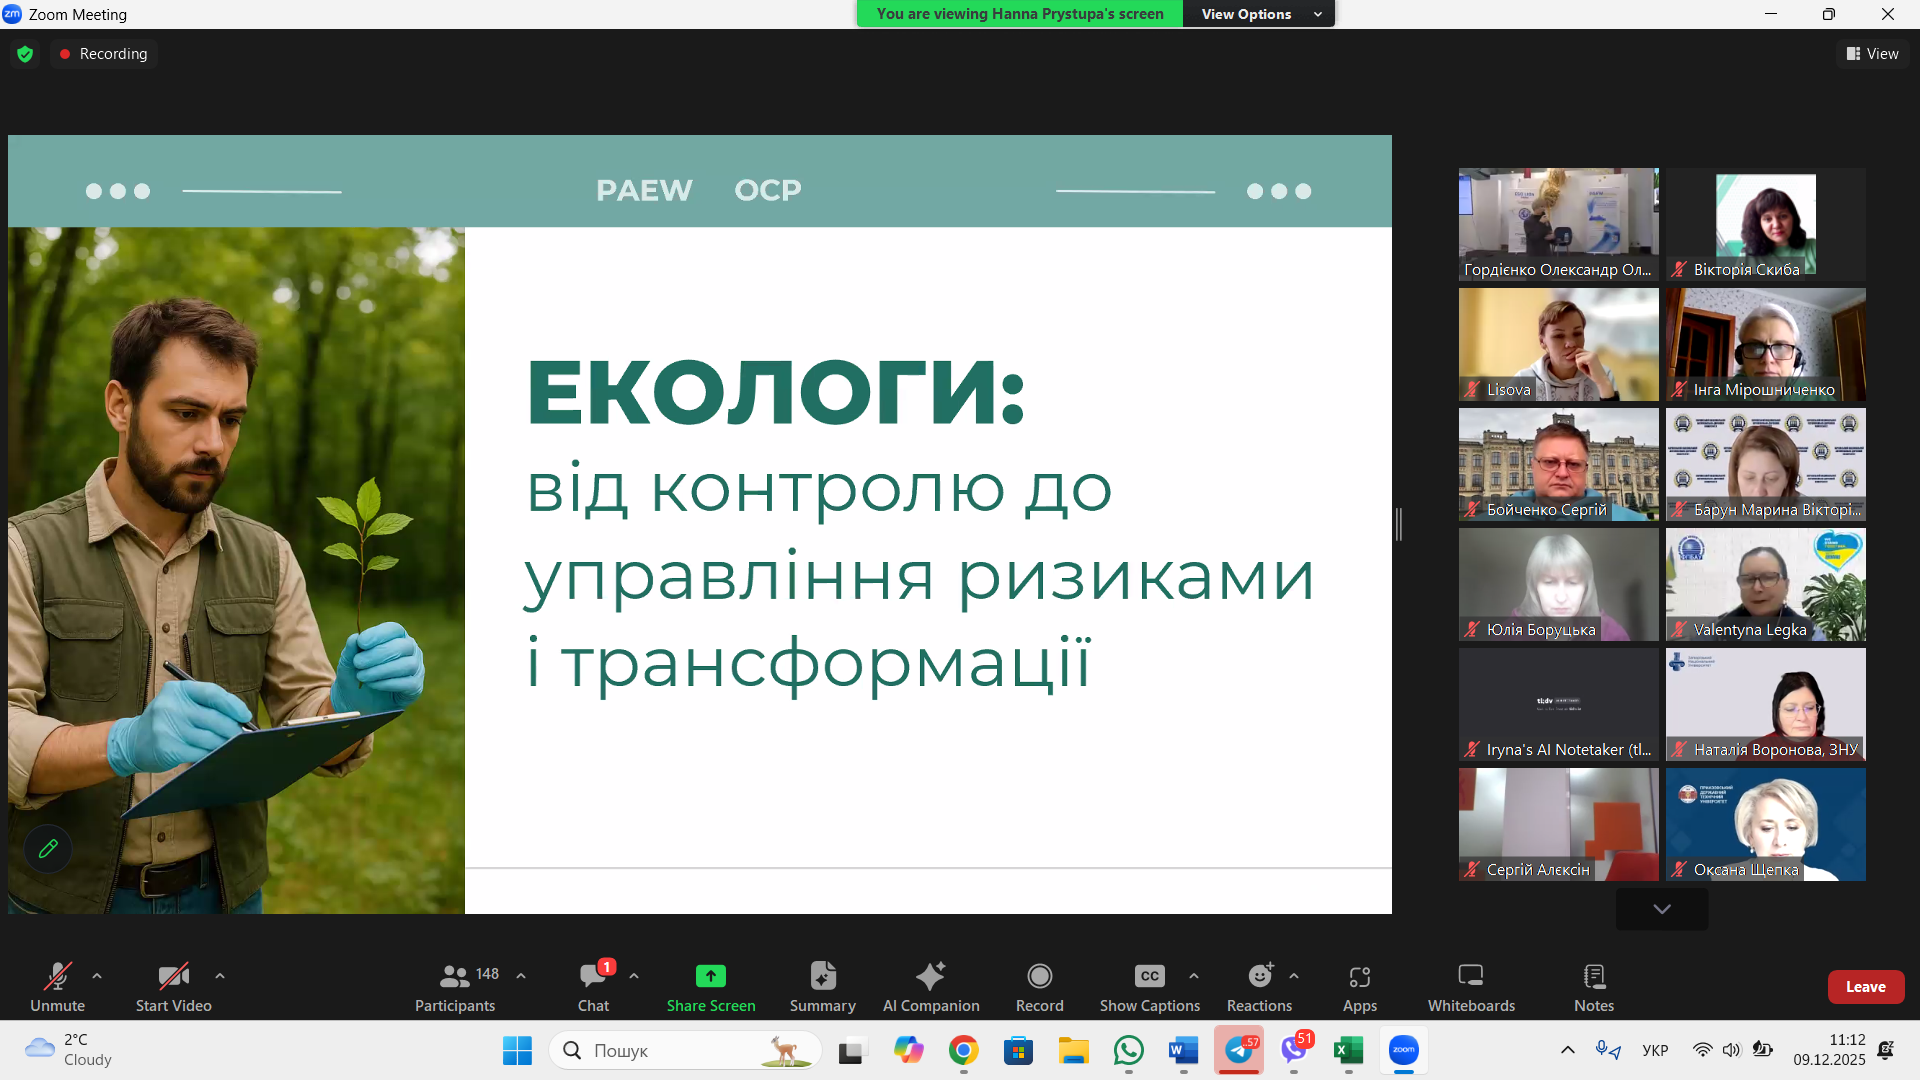
Task: Open Telegram from the taskbar
Action: pyautogui.click(x=1239, y=1050)
